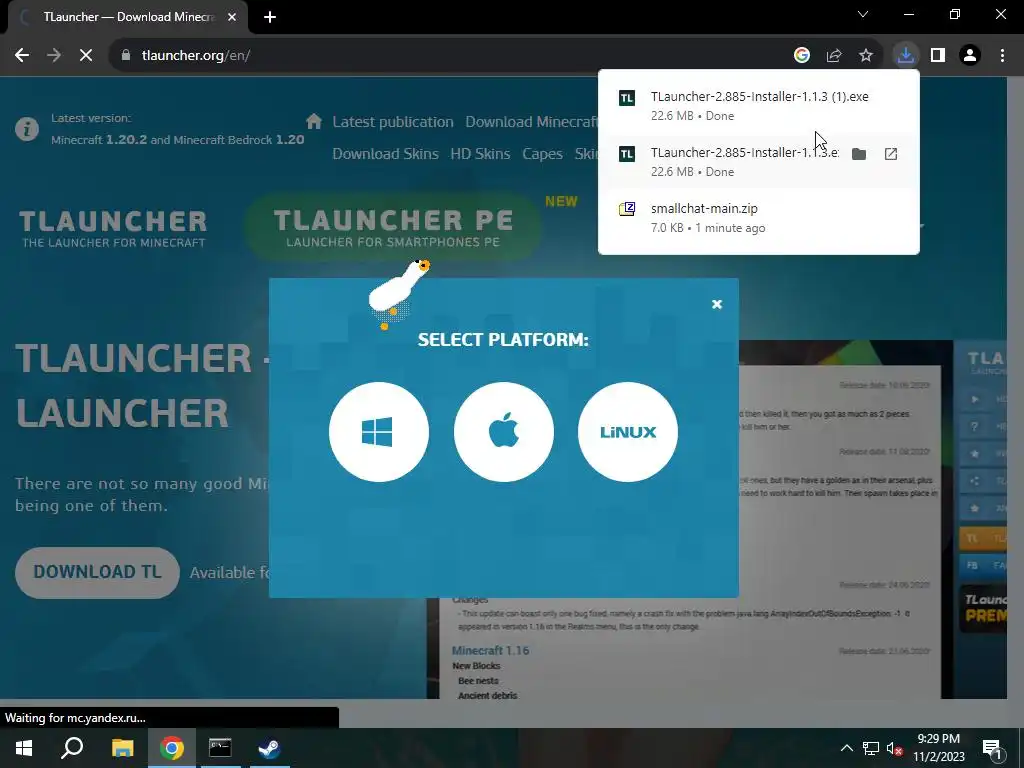Click the Chrome taskbar icon
This screenshot has width=1024, height=768.
[x=172, y=748]
